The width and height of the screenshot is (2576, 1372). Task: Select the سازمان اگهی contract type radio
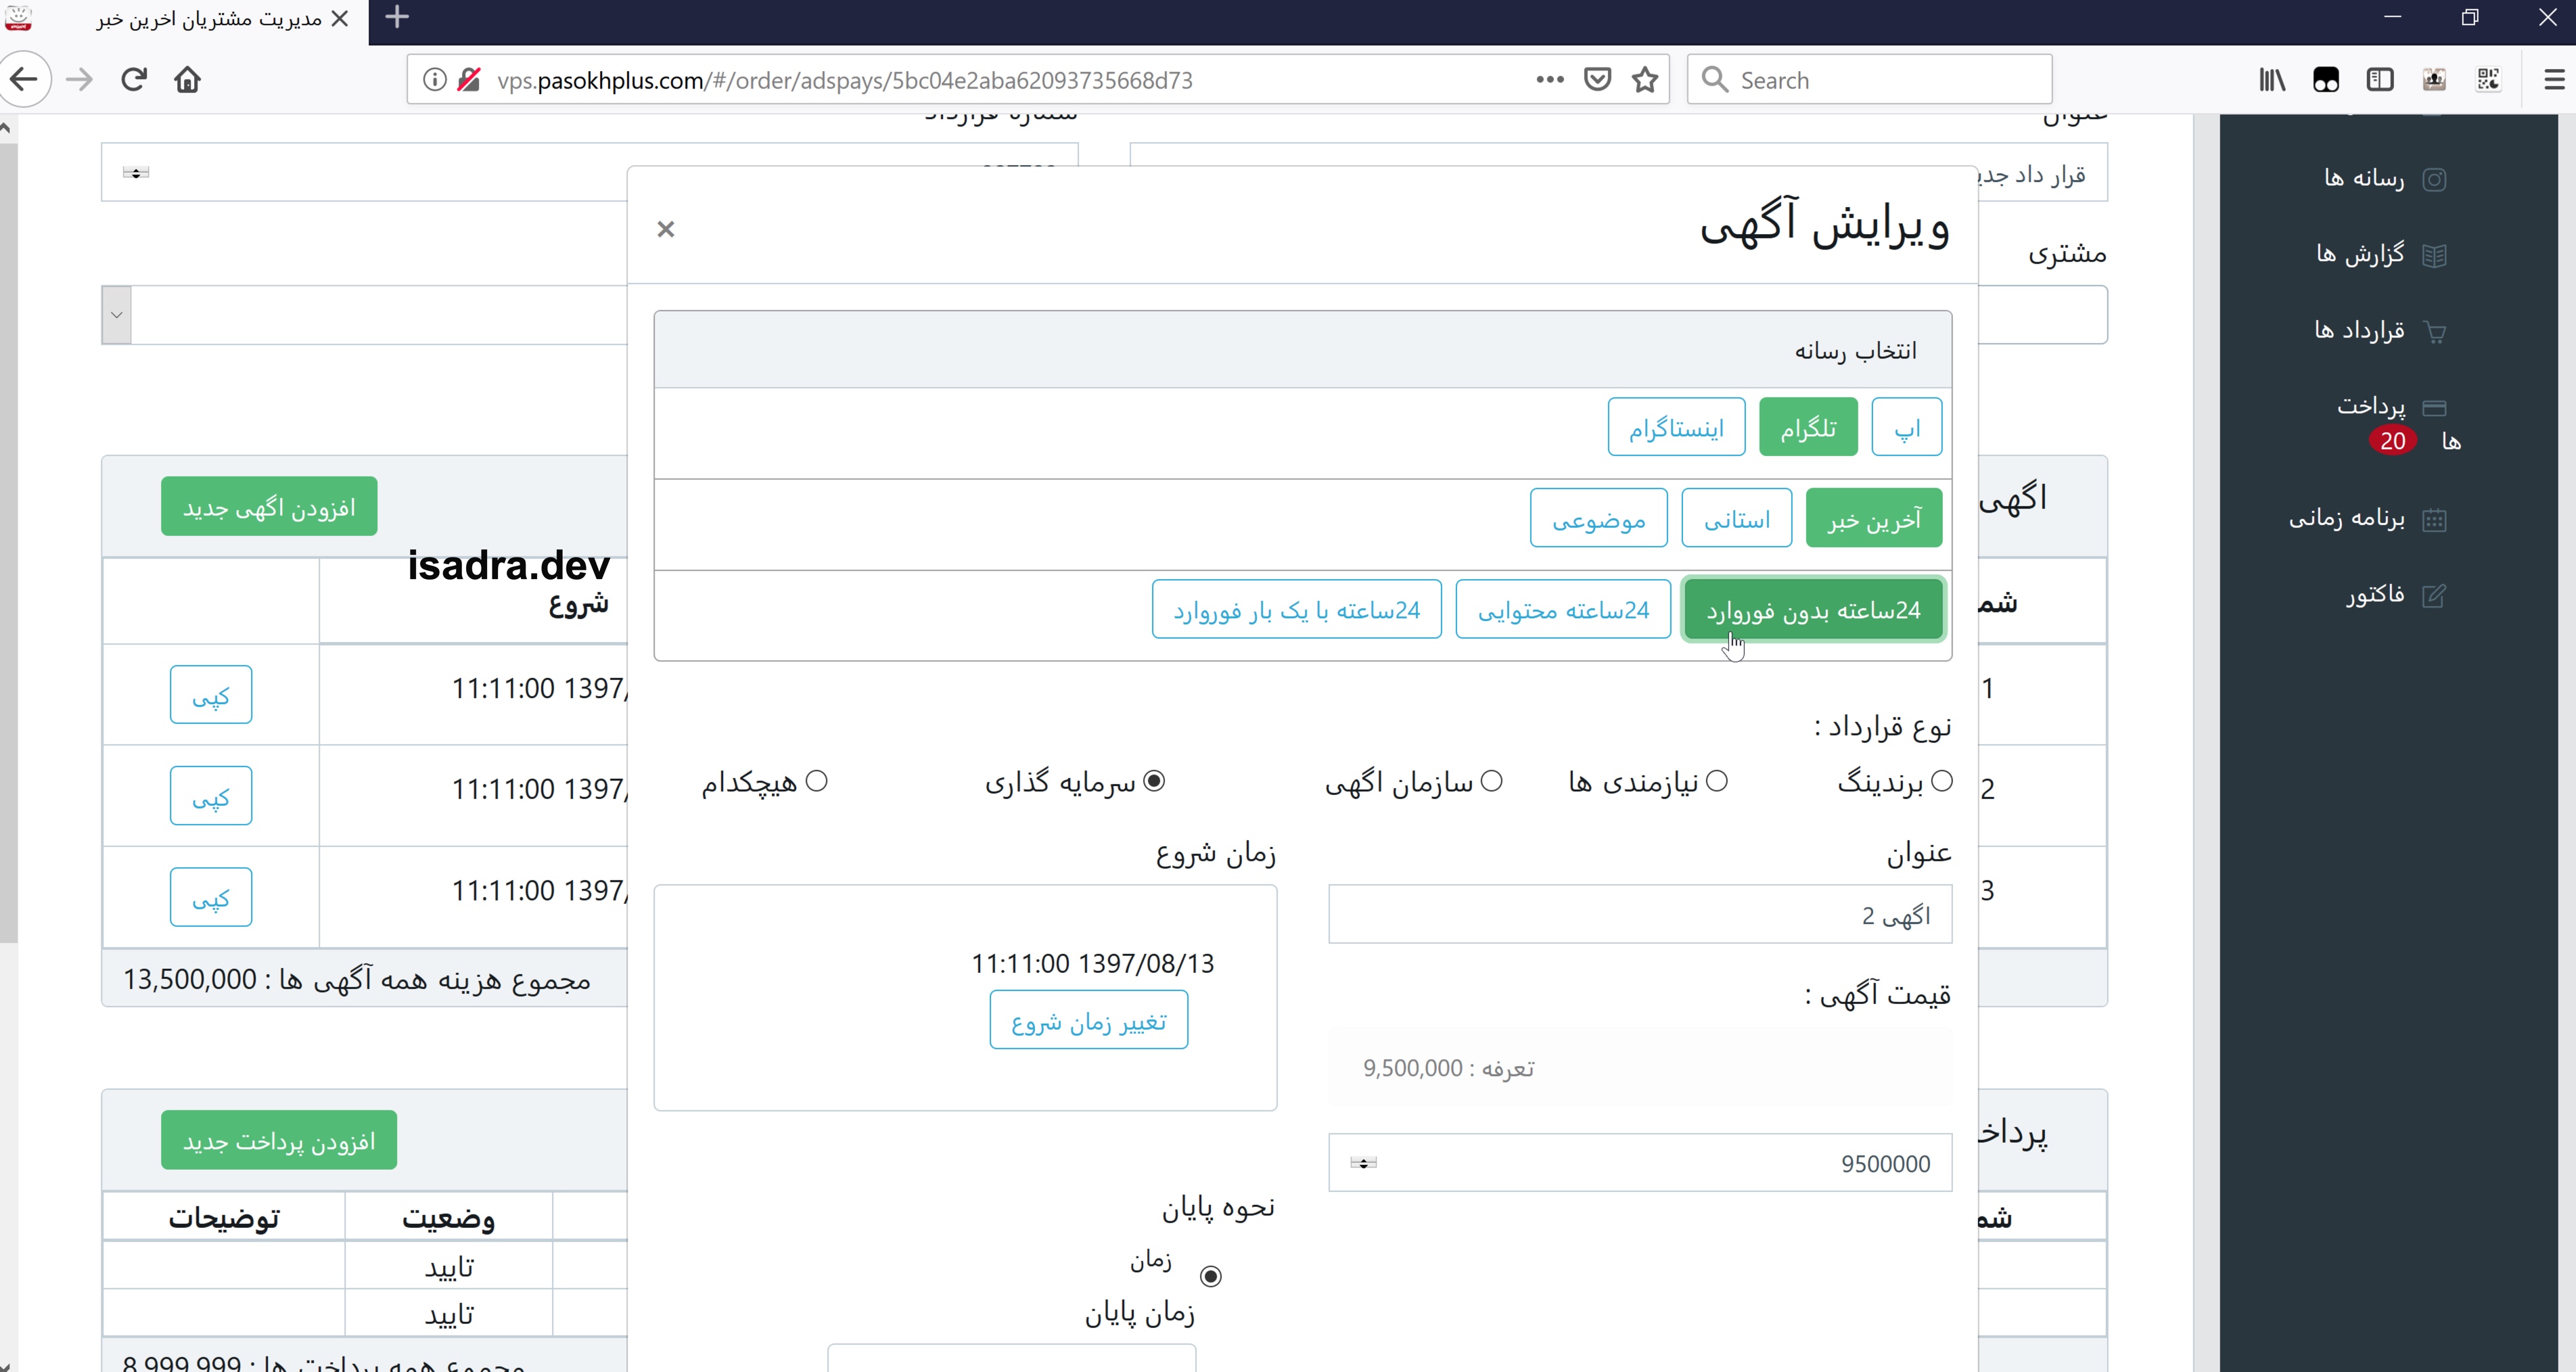click(1491, 781)
